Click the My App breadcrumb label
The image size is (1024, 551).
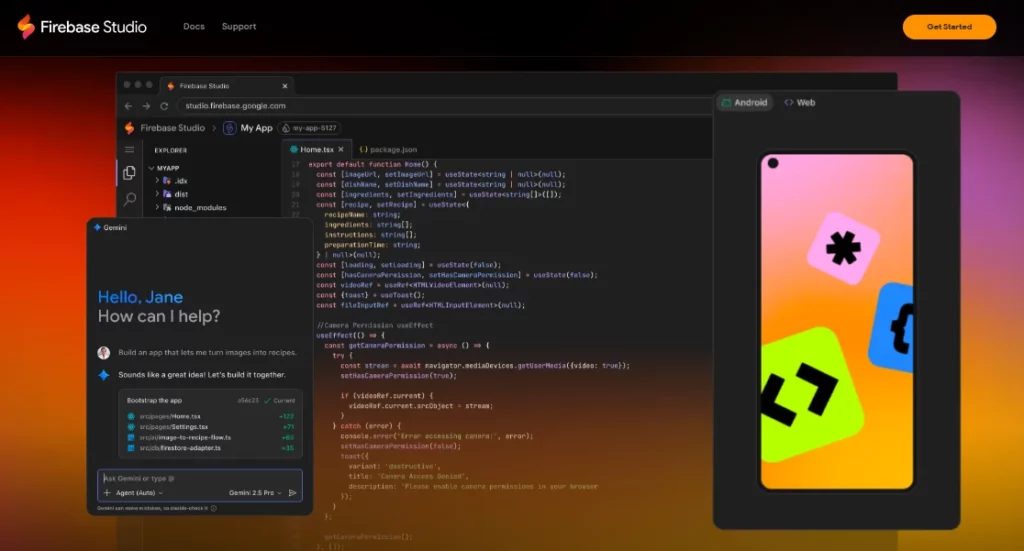[x=256, y=128]
